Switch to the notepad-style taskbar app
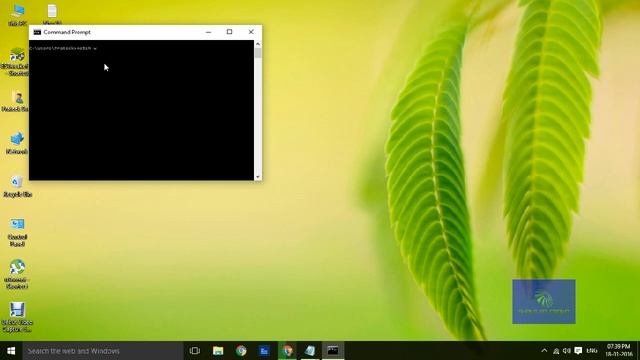This screenshot has width=640, height=360. [310, 351]
